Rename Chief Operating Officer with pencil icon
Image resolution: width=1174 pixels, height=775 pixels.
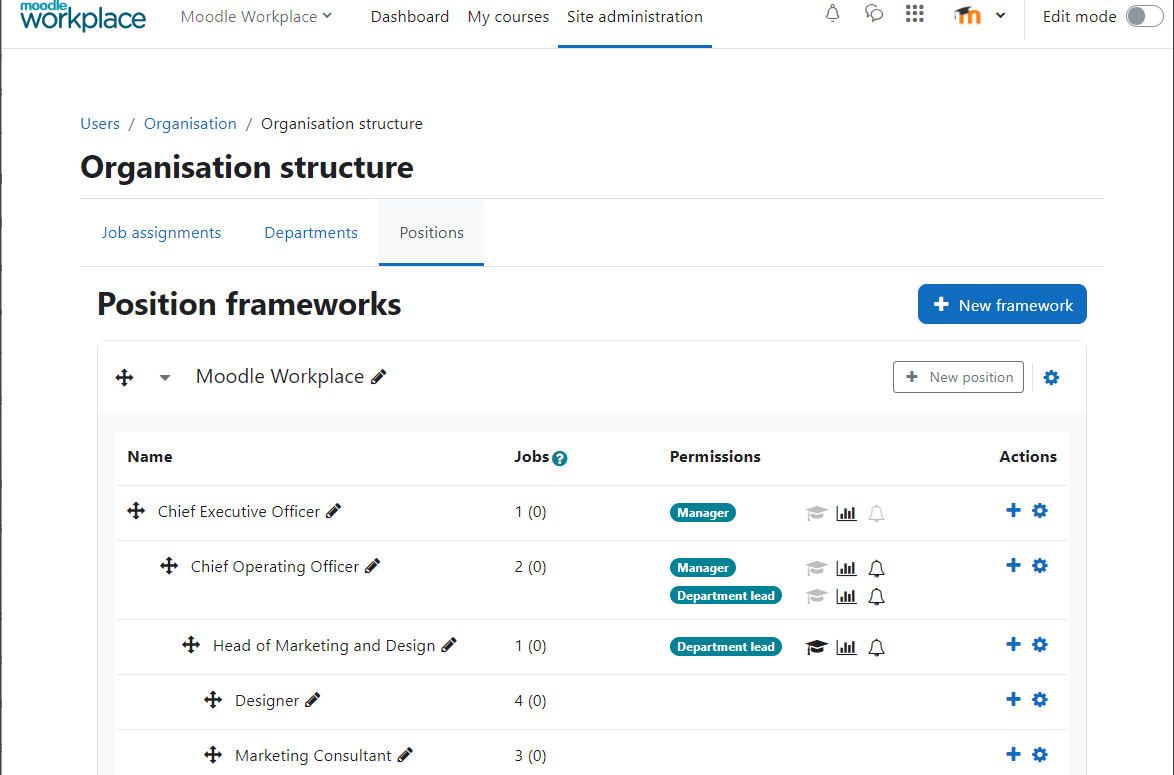[x=372, y=566]
